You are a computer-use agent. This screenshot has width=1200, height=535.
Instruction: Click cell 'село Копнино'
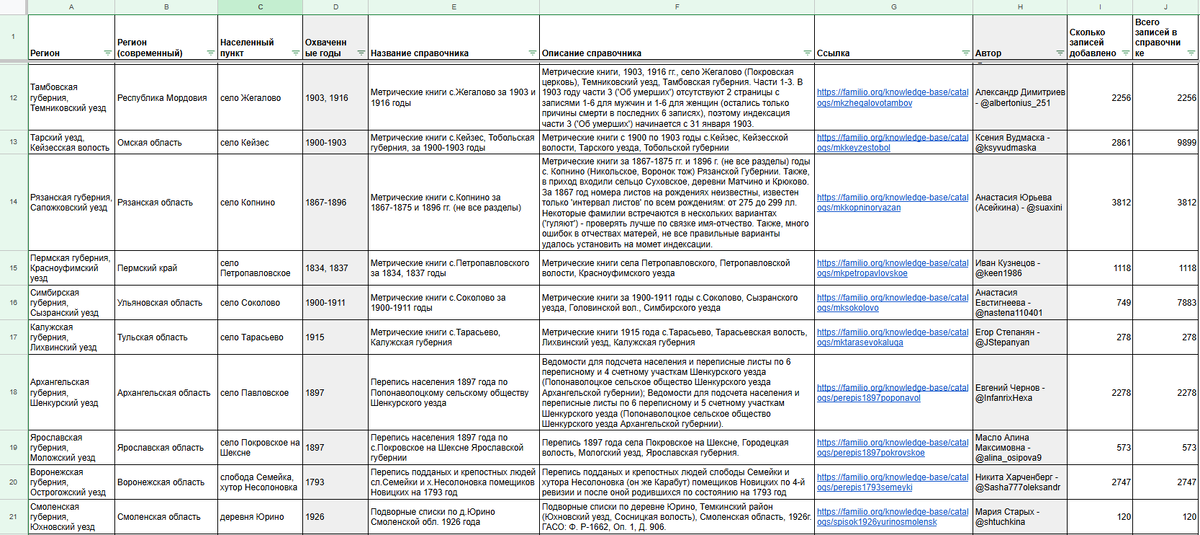[x=259, y=202]
